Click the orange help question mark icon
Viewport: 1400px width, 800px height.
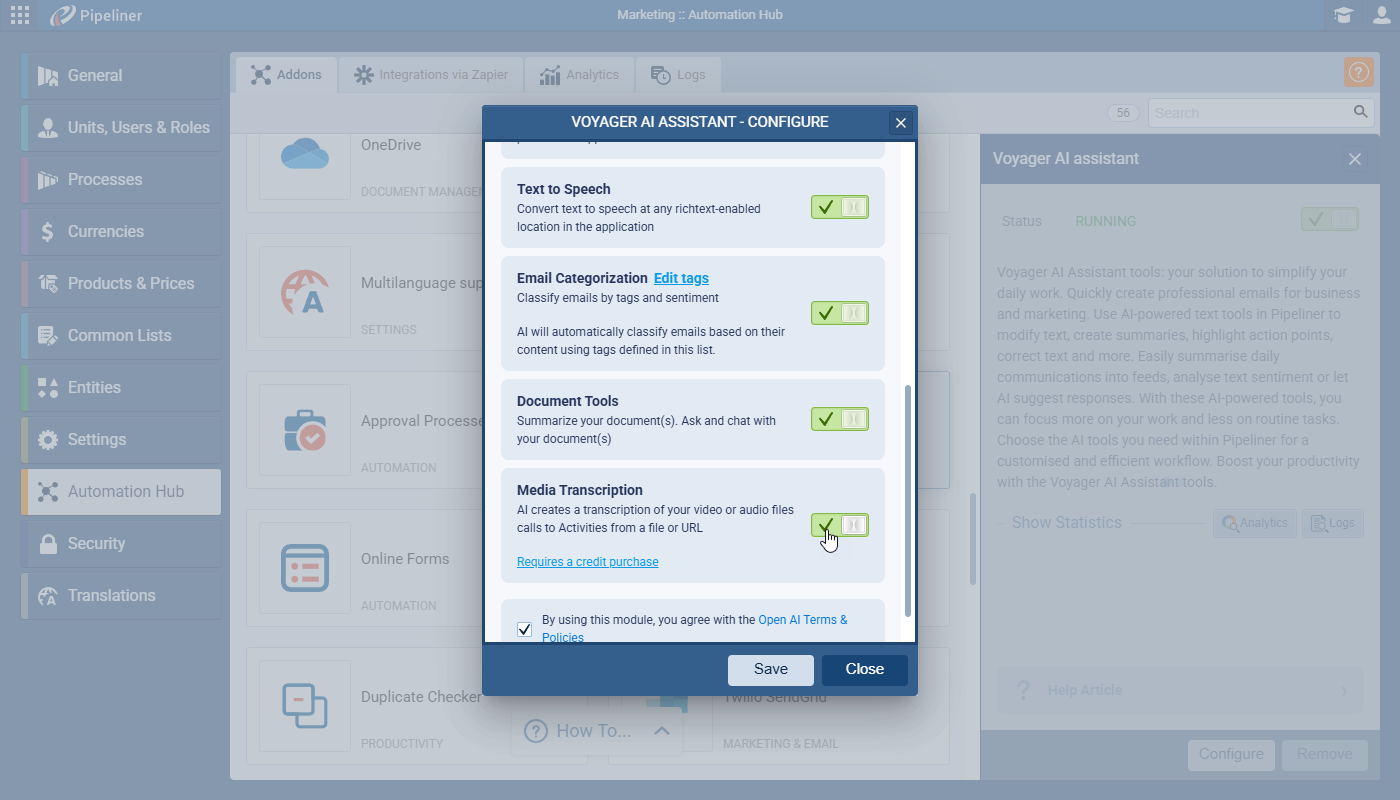point(1358,72)
